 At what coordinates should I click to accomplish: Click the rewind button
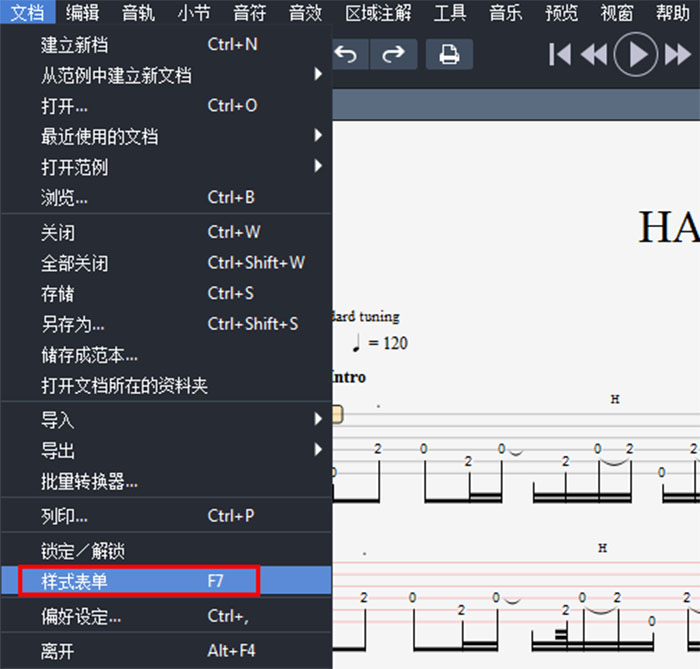(594, 54)
